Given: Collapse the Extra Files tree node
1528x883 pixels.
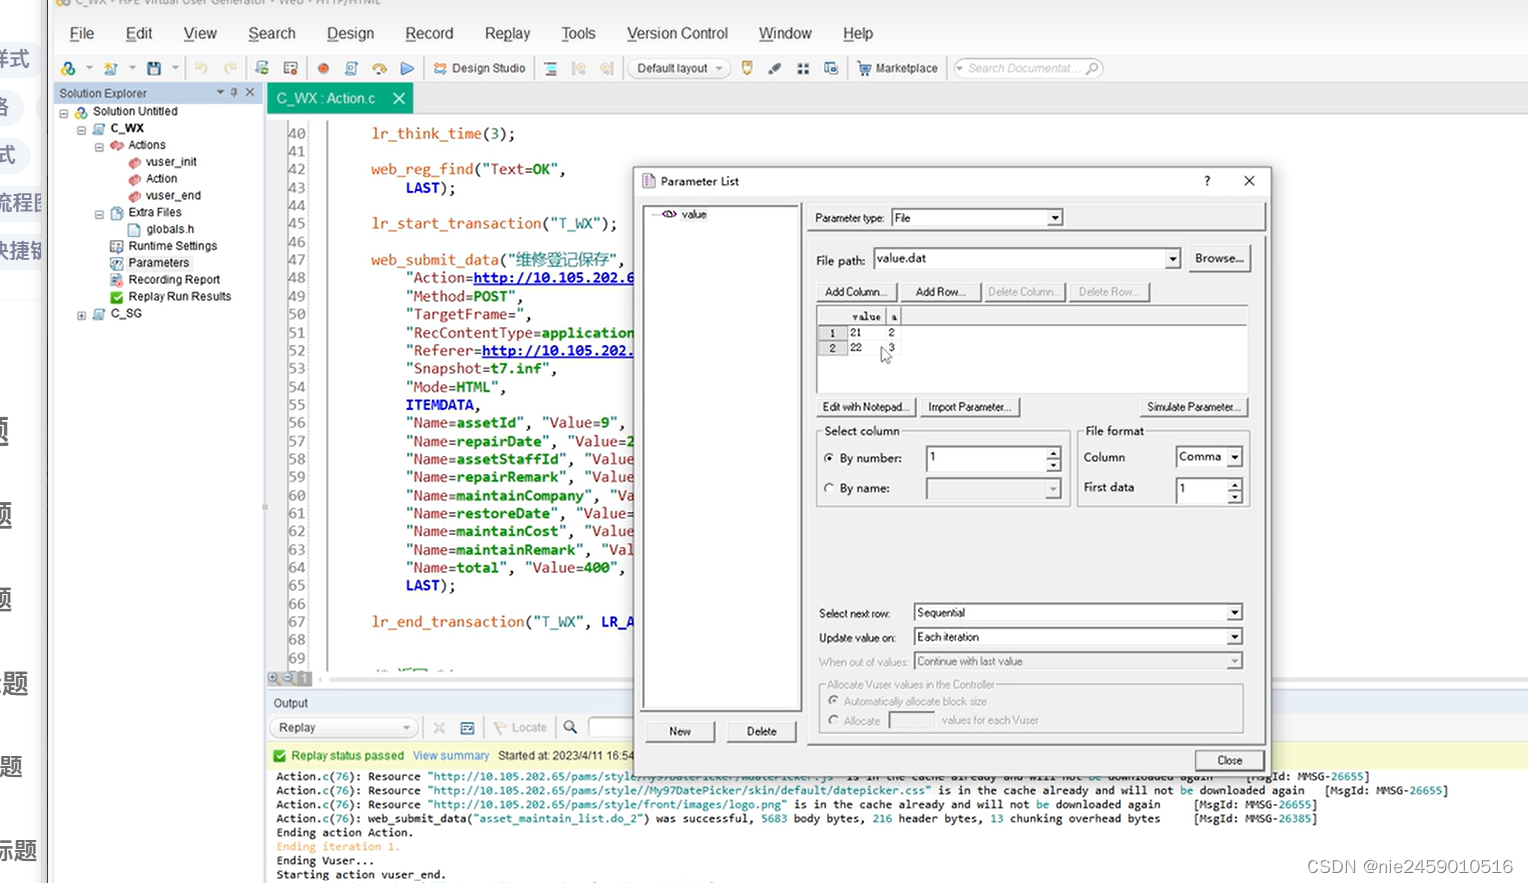Looking at the screenshot, I should click(99, 214).
